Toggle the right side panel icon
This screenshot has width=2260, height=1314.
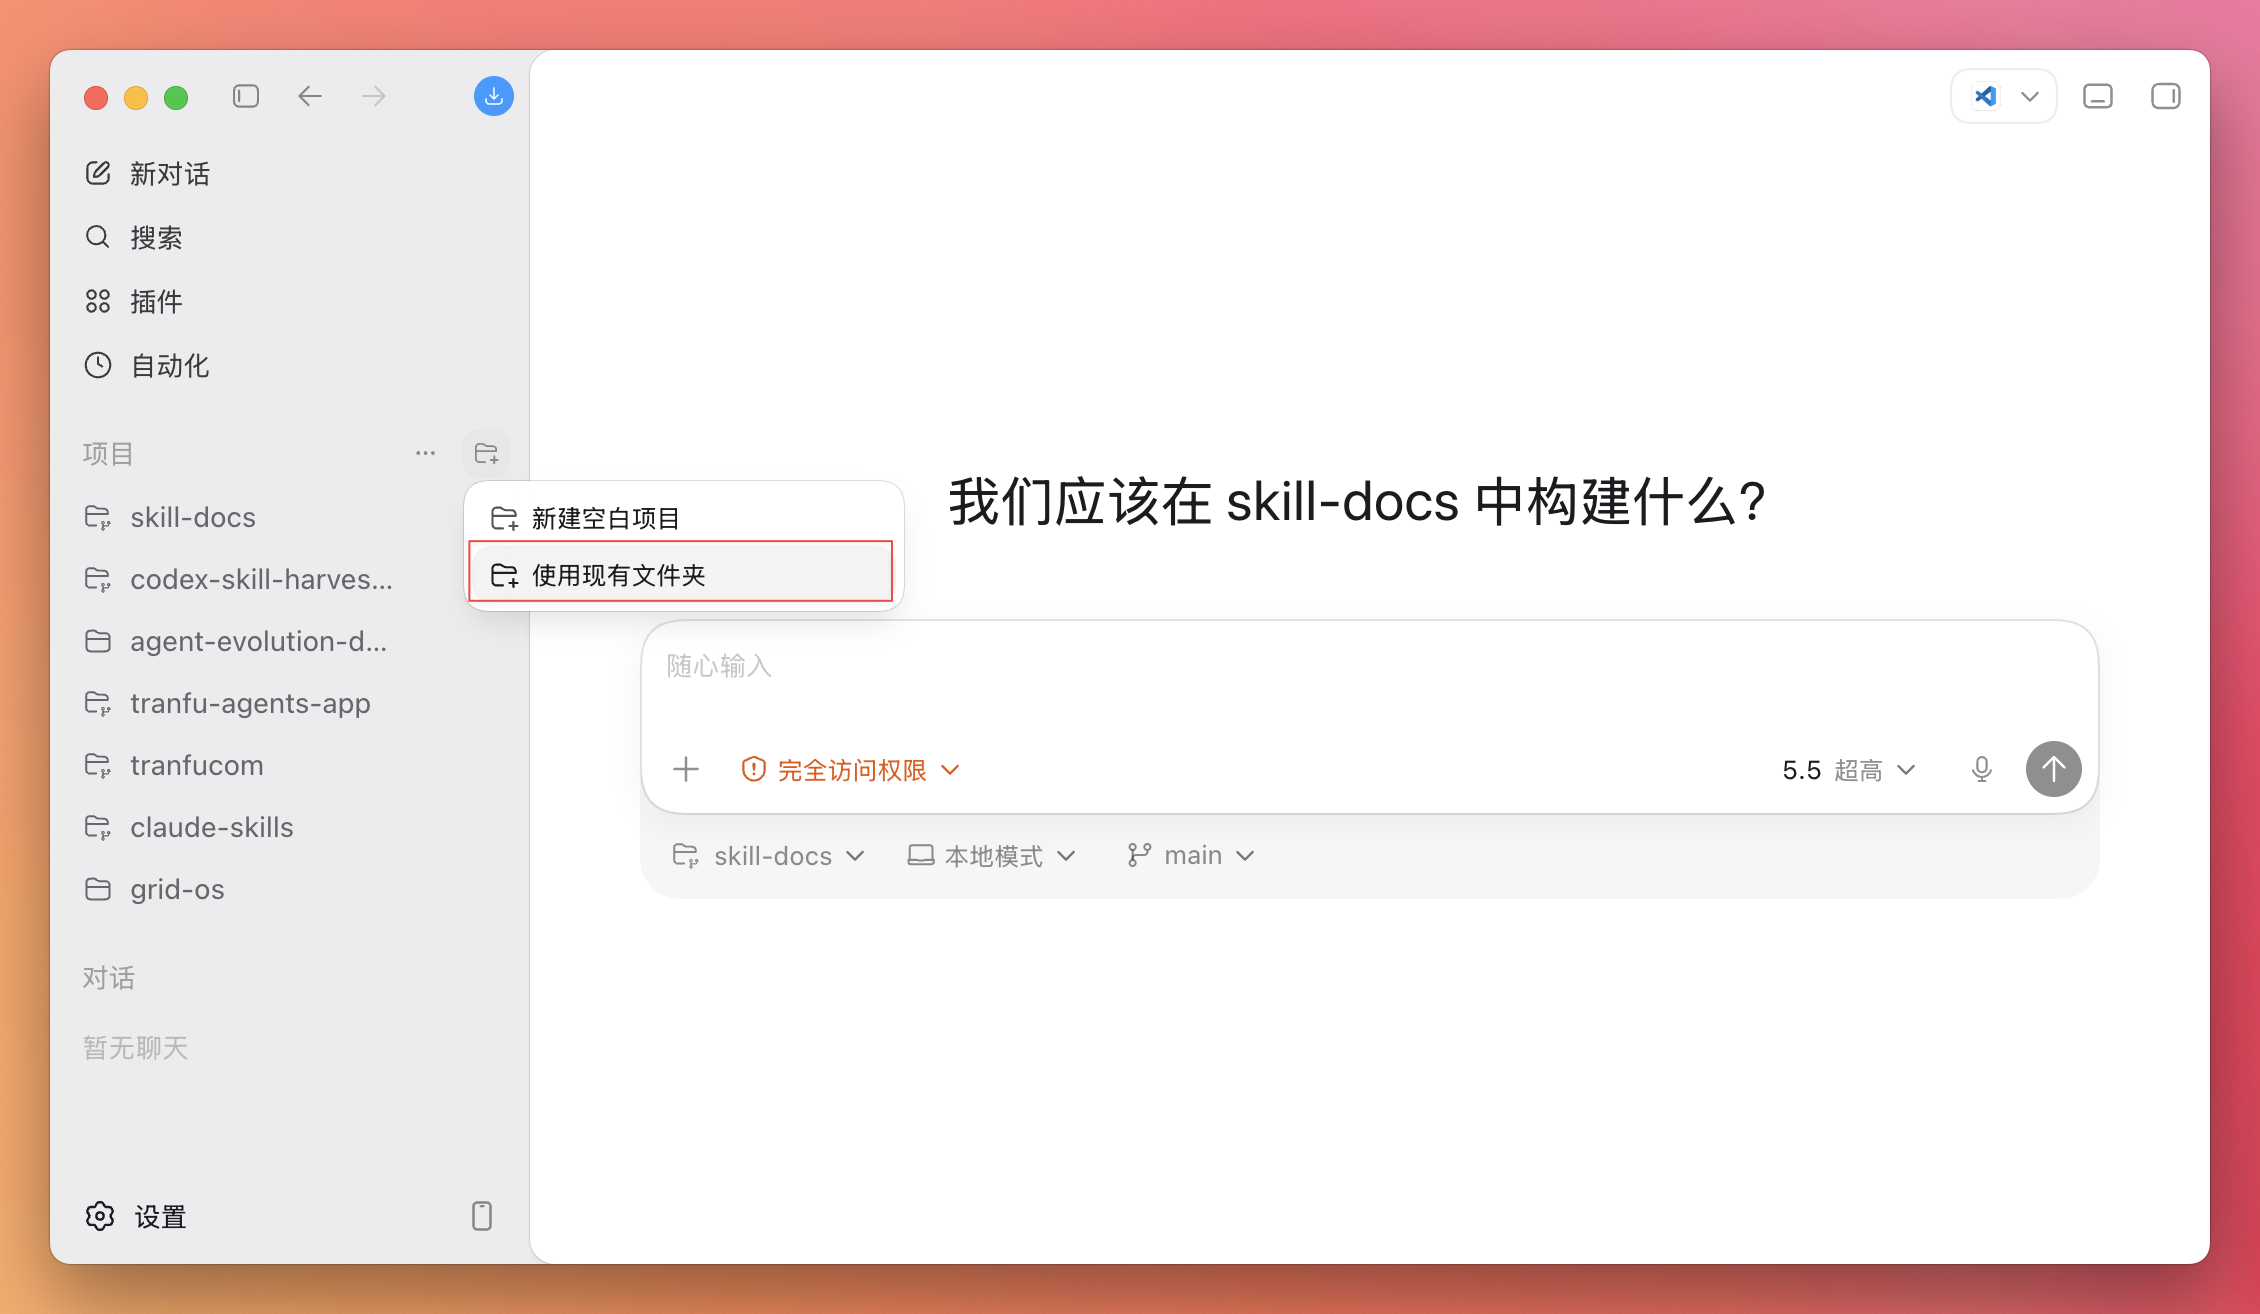[2166, 96]
